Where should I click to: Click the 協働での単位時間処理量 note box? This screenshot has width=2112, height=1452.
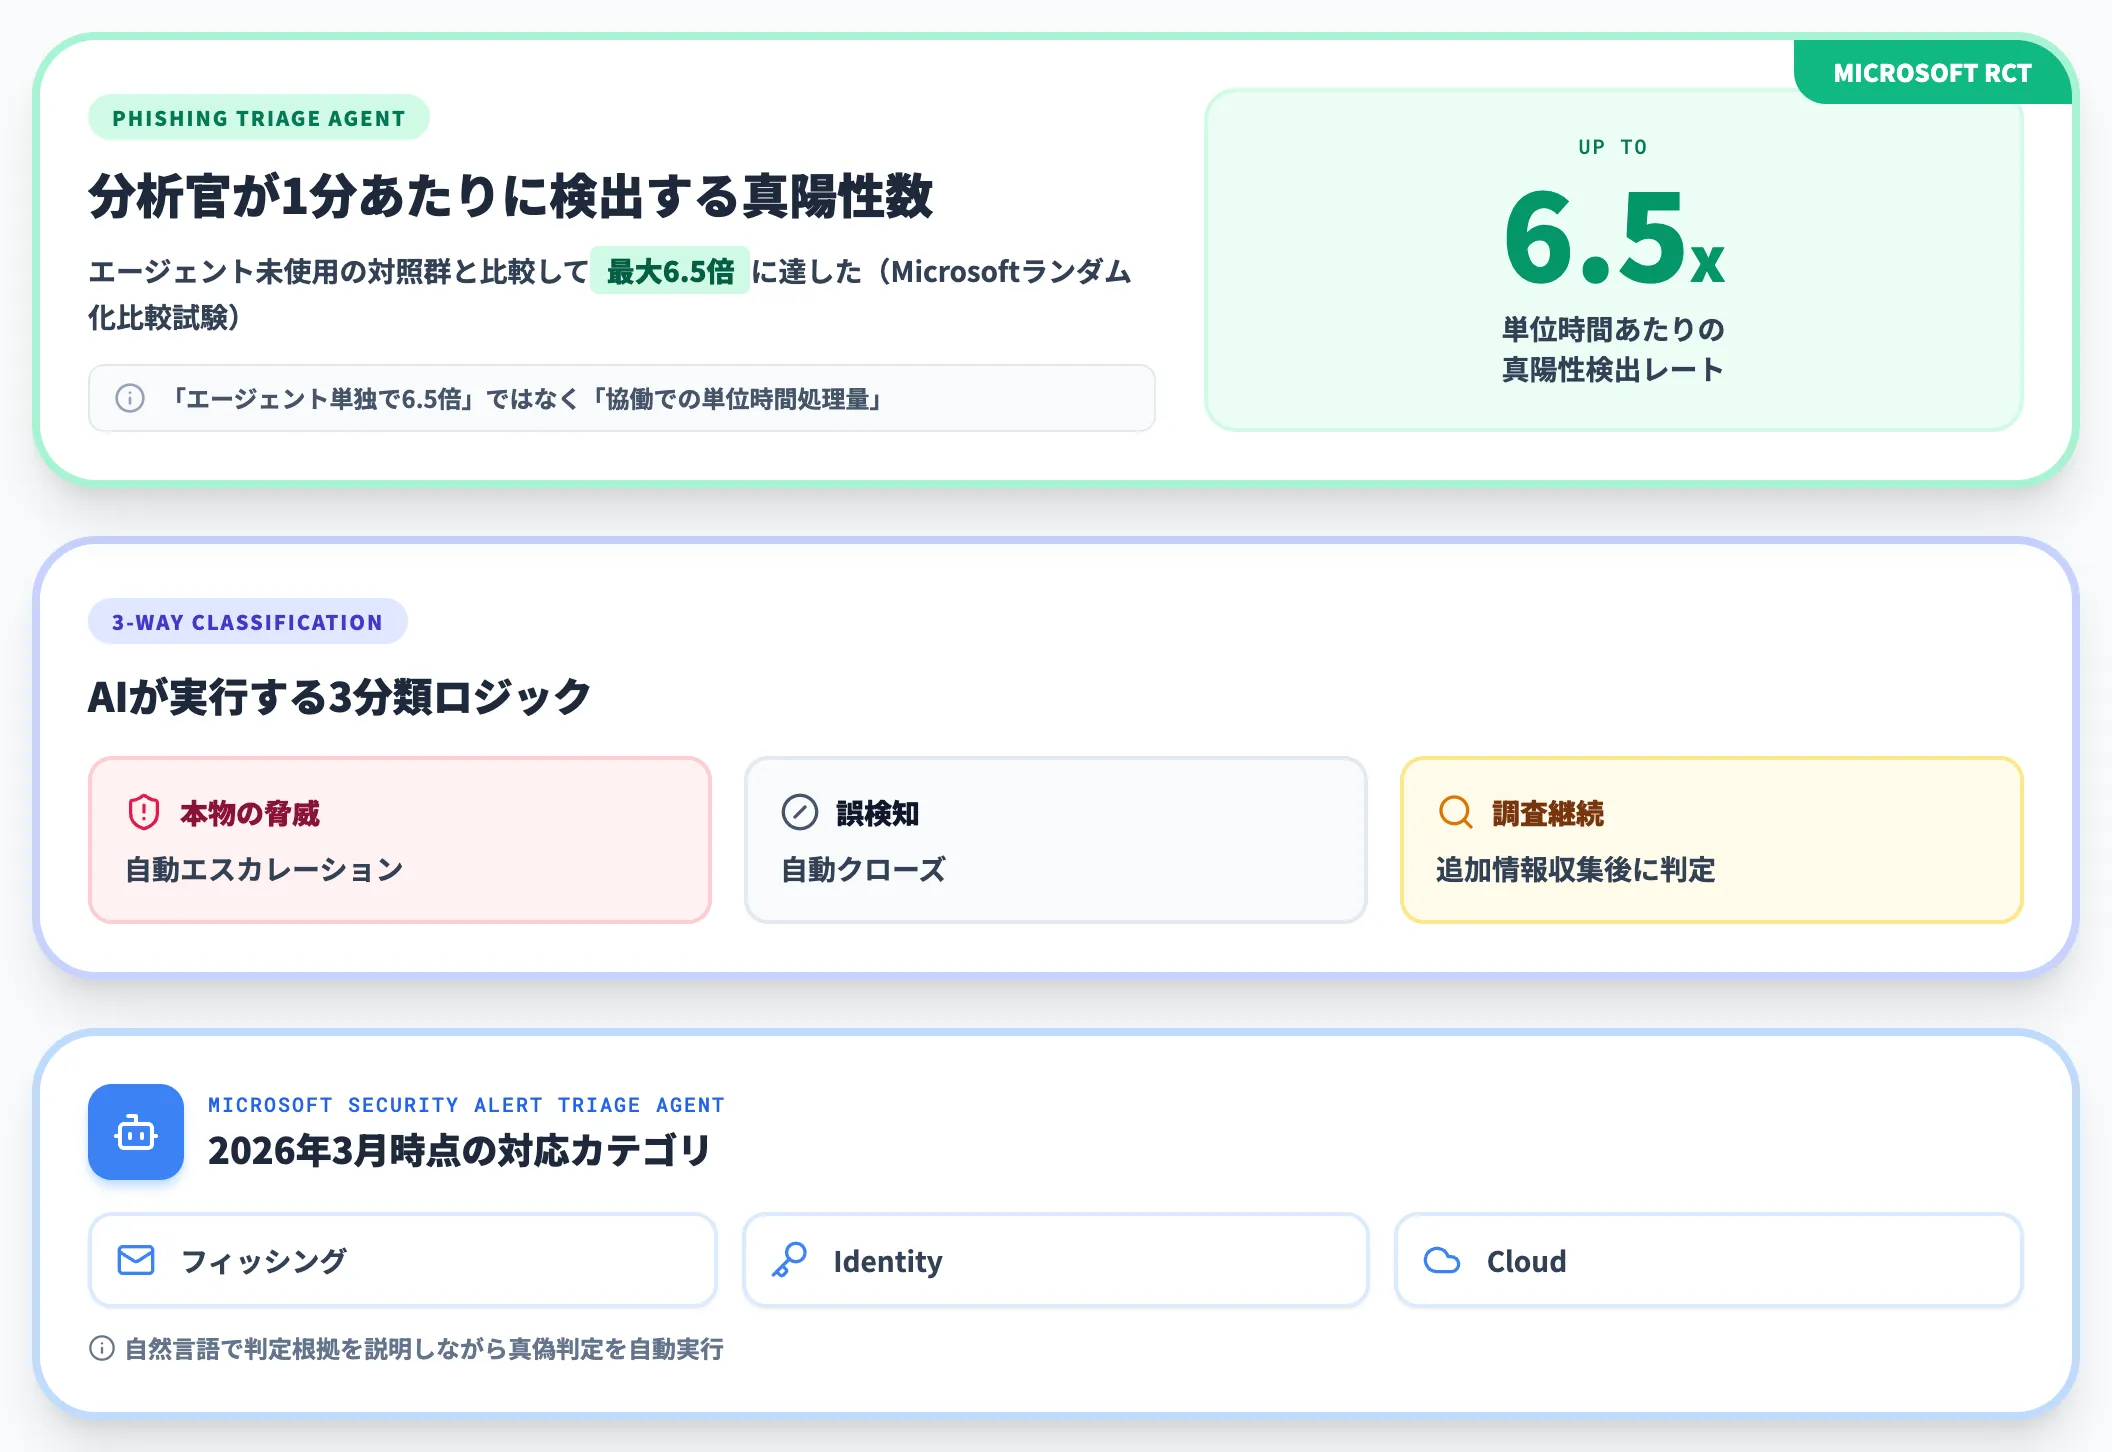tap(622, 398)
